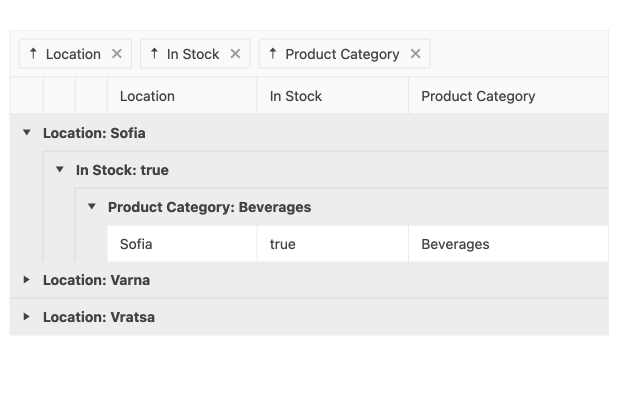
Task: Toggle sort arrow on In Stock chip
Action: pos(154,53)
